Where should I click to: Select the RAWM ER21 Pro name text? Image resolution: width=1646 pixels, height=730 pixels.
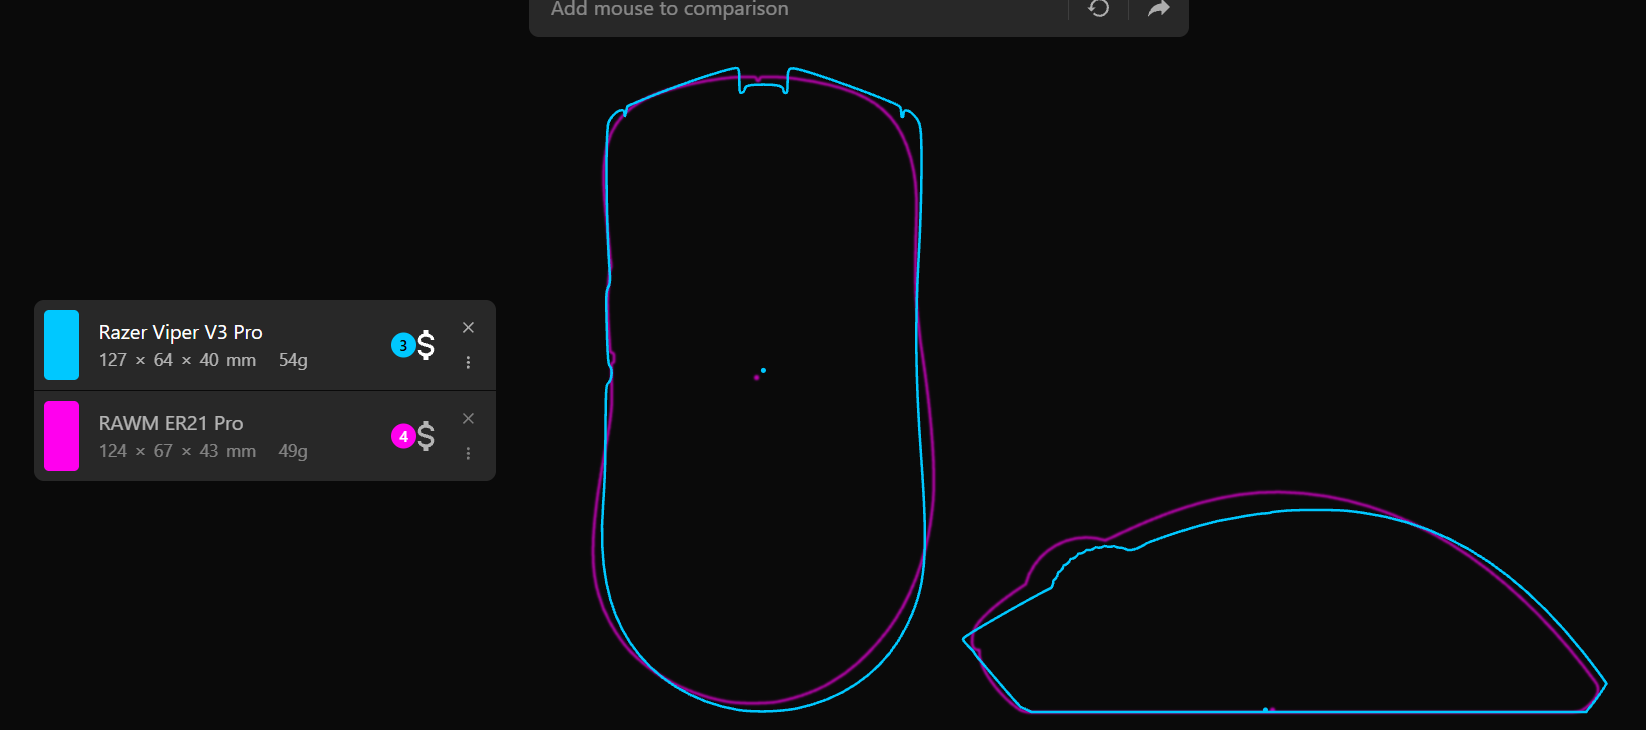pyautogui.click(x=171, y=423)
